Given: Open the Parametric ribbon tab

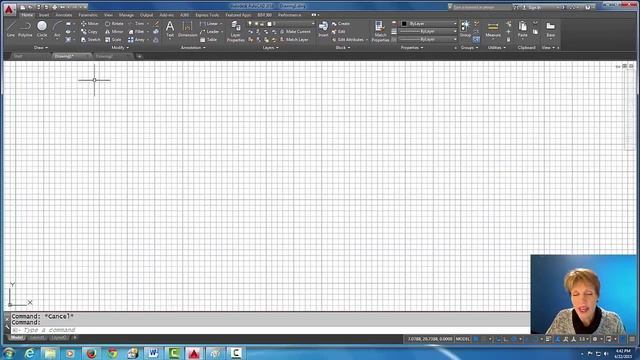Looking at the screenshot, I should (x=88, y=15).
